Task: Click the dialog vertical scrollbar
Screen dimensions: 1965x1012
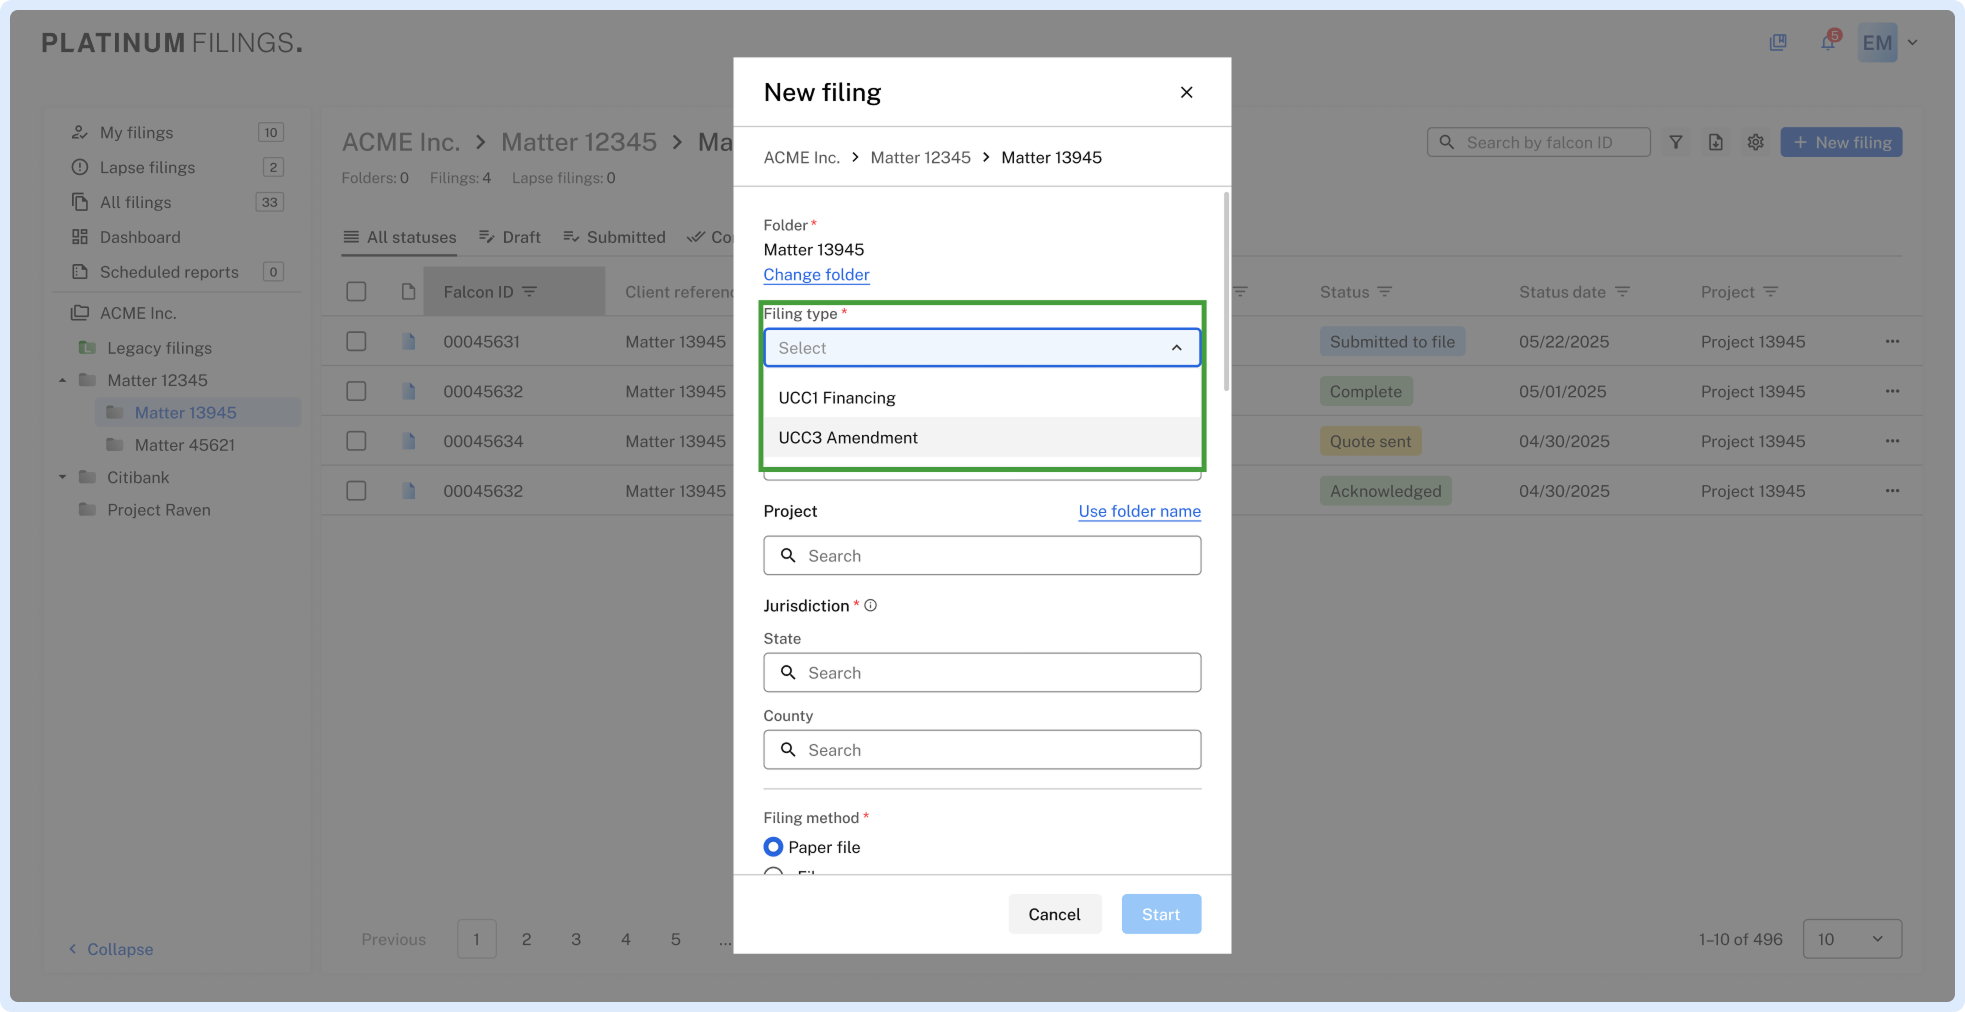Action: click(1226, 292)
